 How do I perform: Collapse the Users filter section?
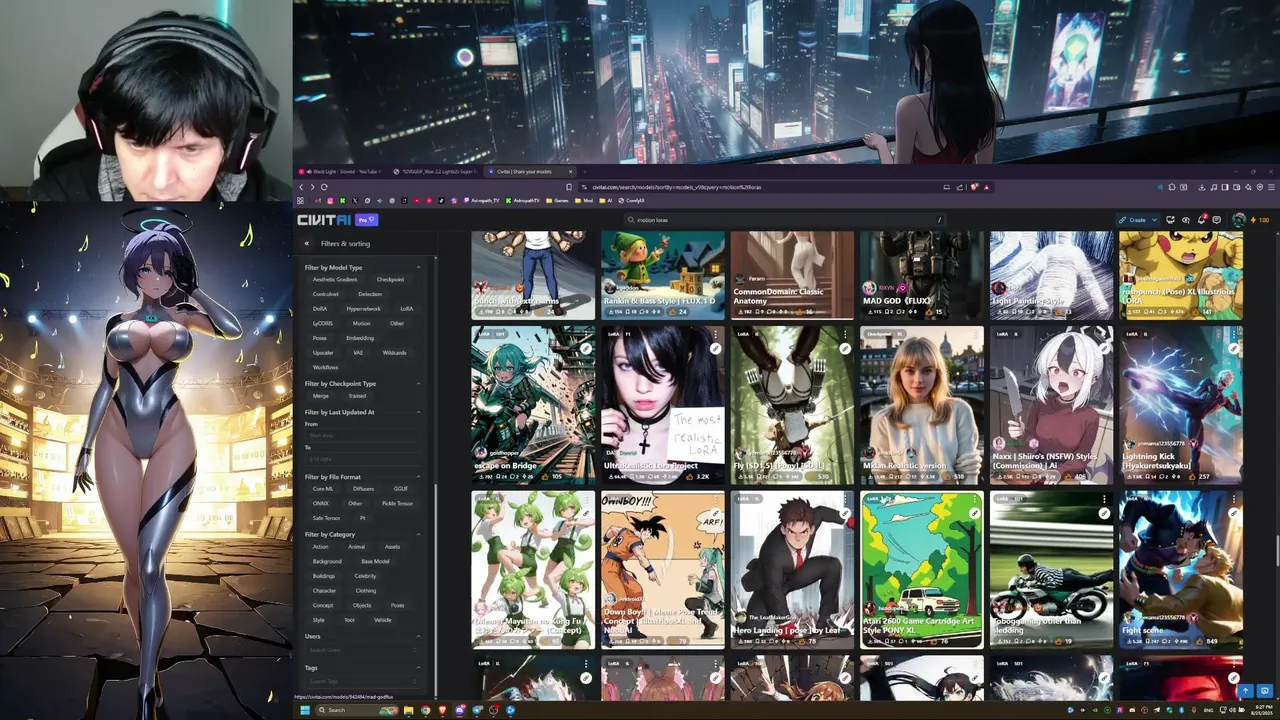pyautogui.click(x=418, y=636)
